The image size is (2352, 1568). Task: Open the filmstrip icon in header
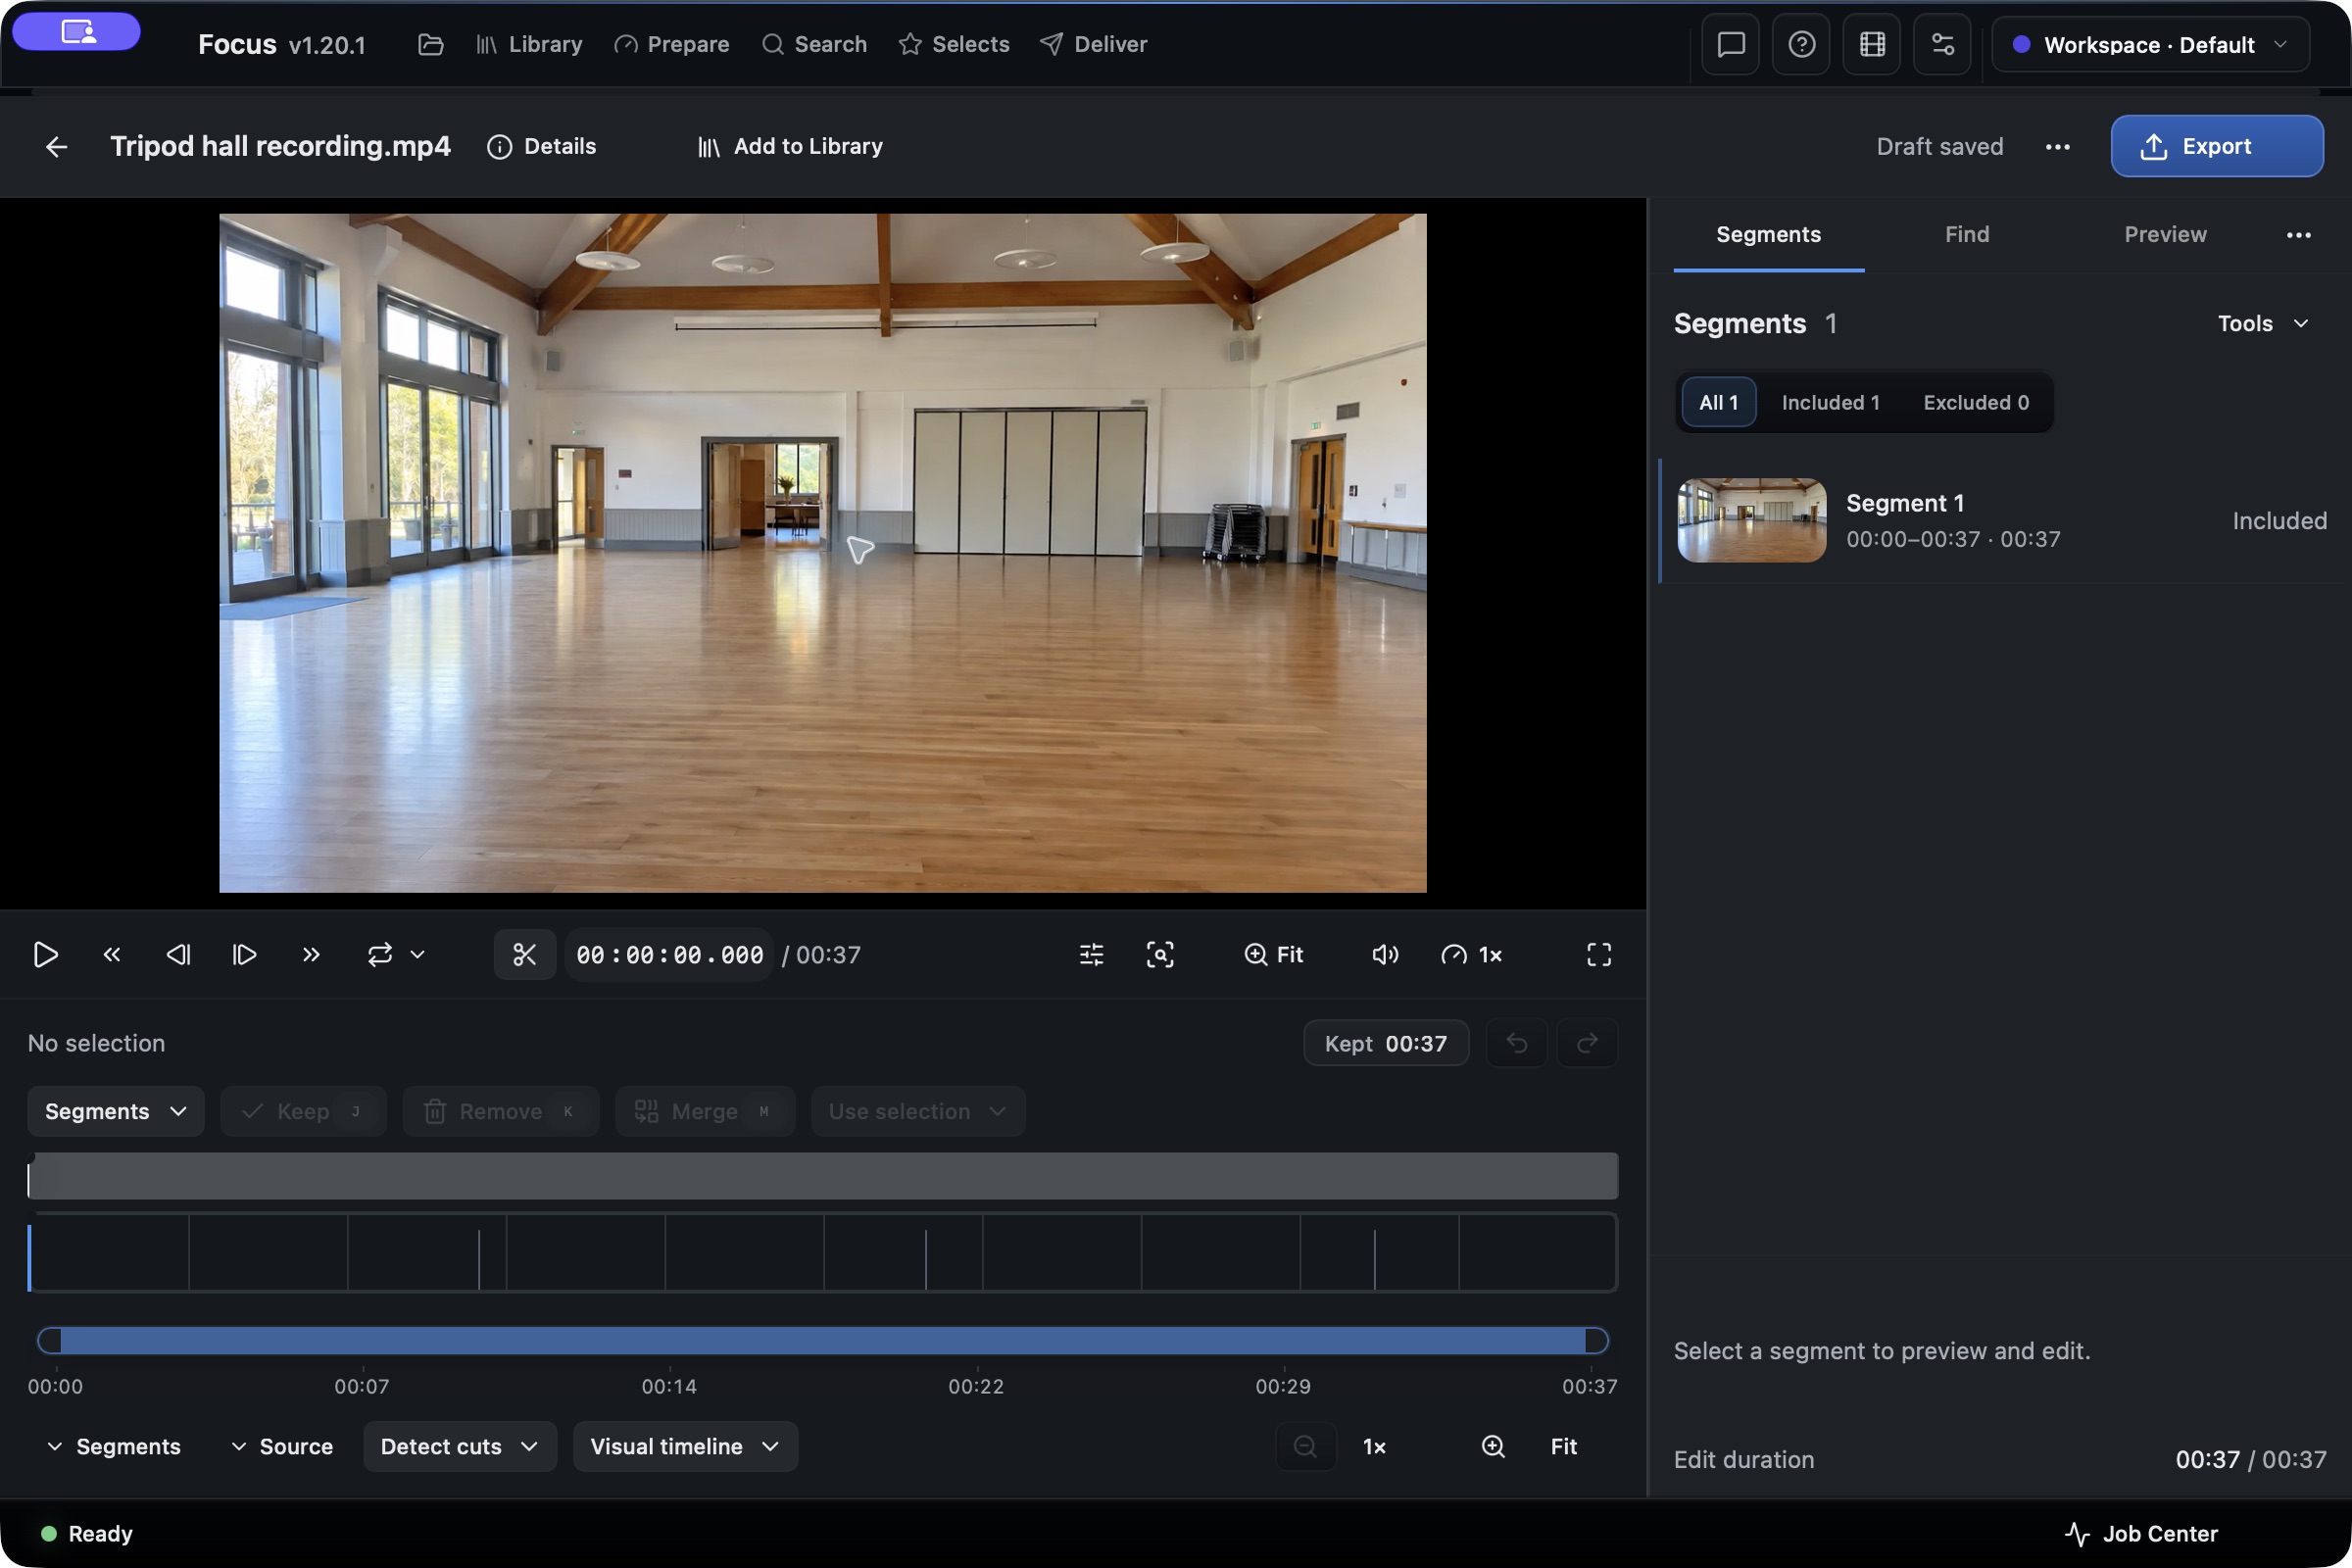click(x=1872, y=45)
